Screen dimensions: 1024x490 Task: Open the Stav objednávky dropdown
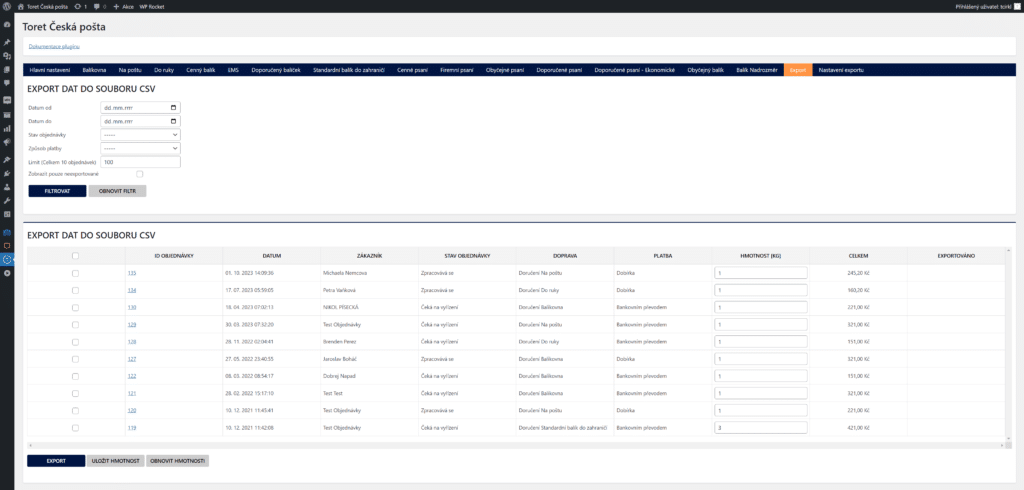[140, 135]
